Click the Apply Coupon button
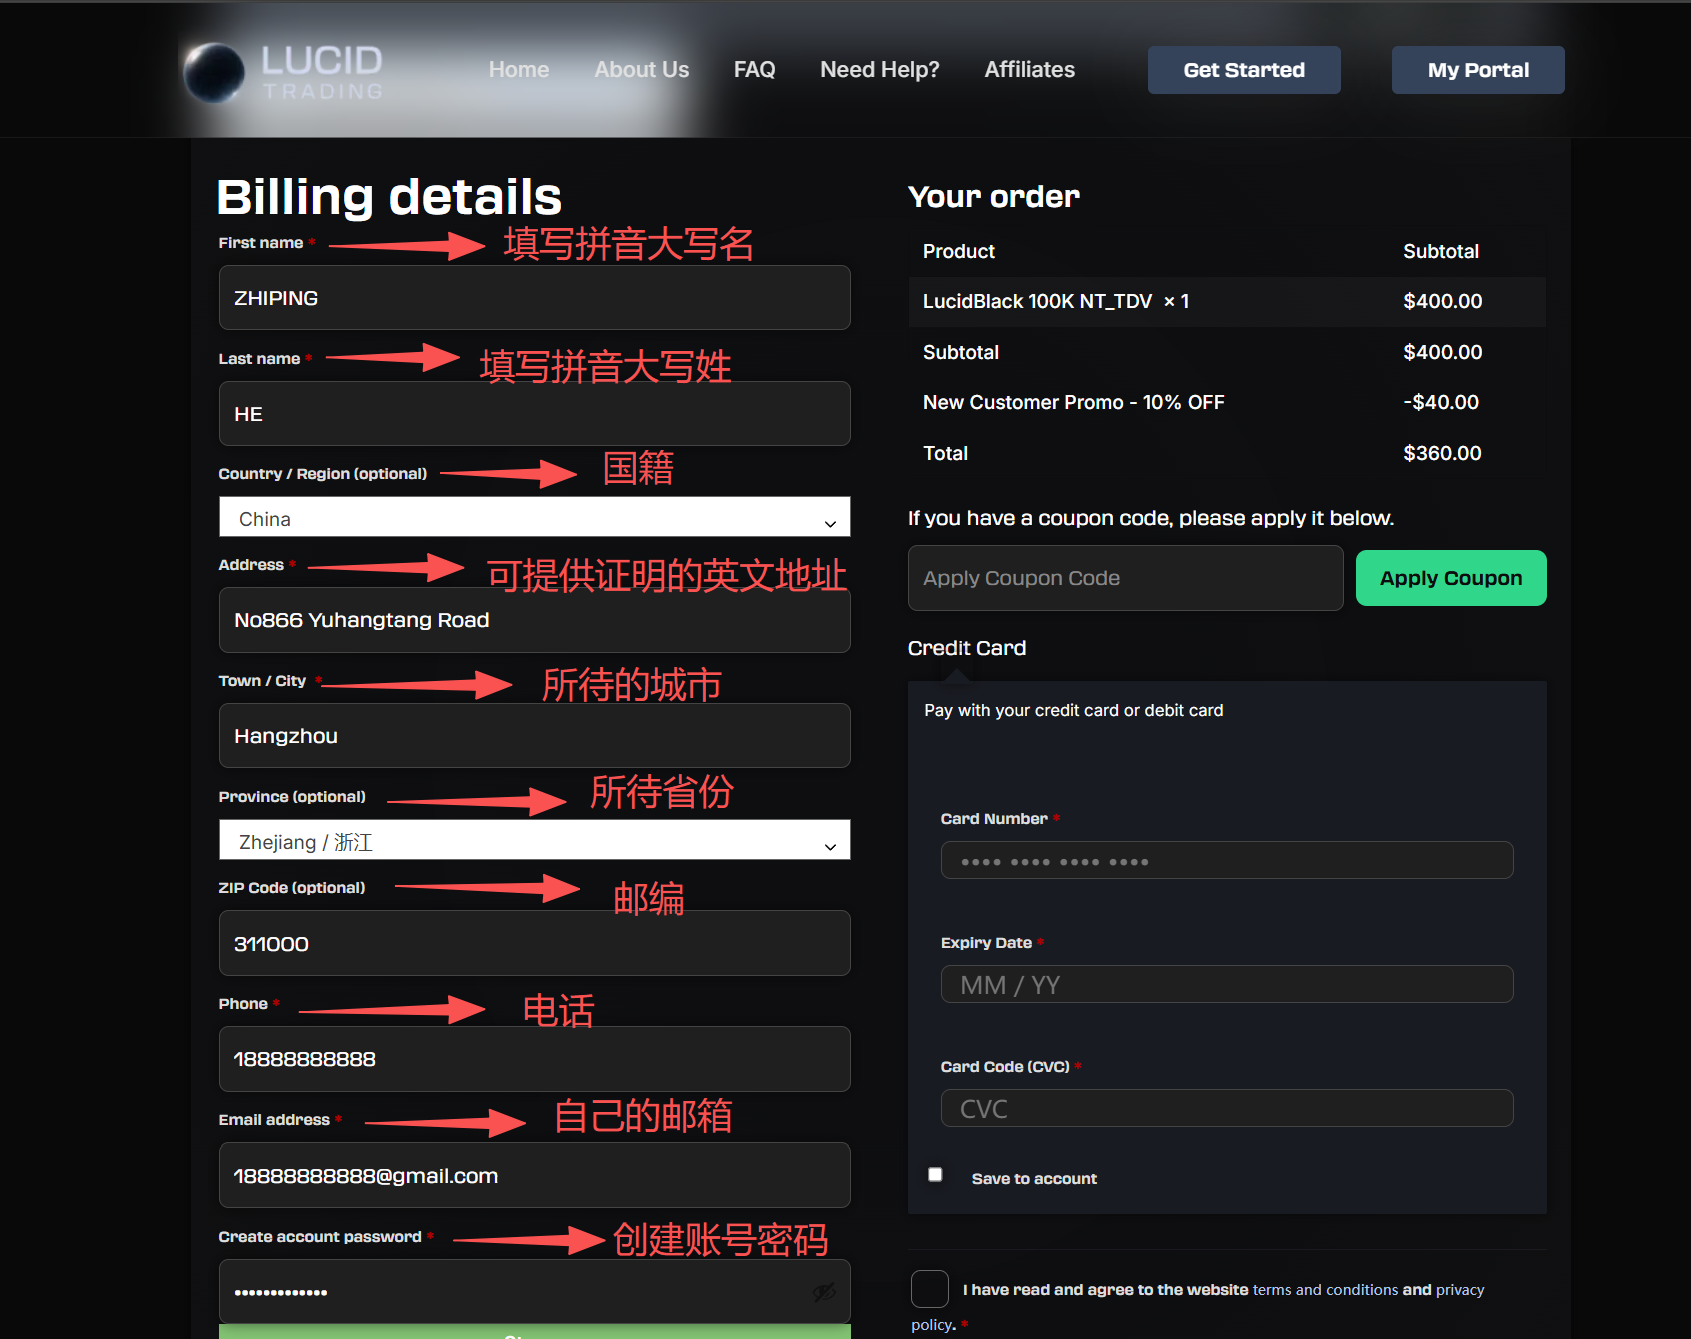 [x=1450, y=578]
